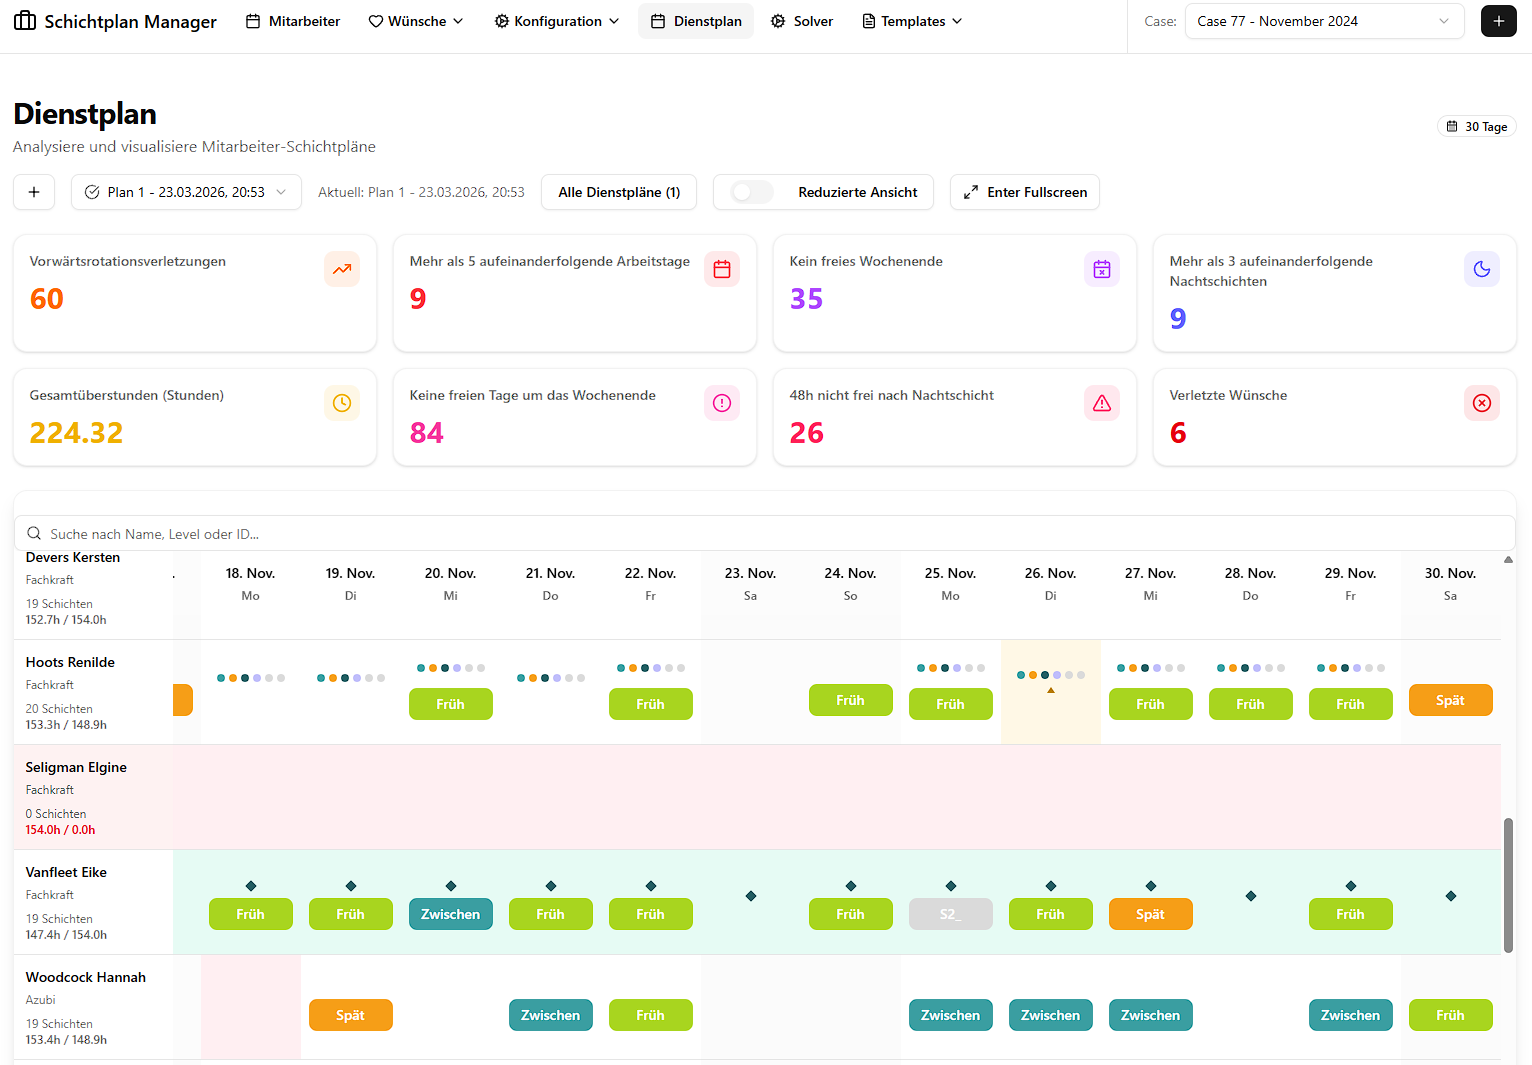Toggle the Reduzierte Ansicht switch
The image size is (1532, 1065).
click(x=752, y=192)
